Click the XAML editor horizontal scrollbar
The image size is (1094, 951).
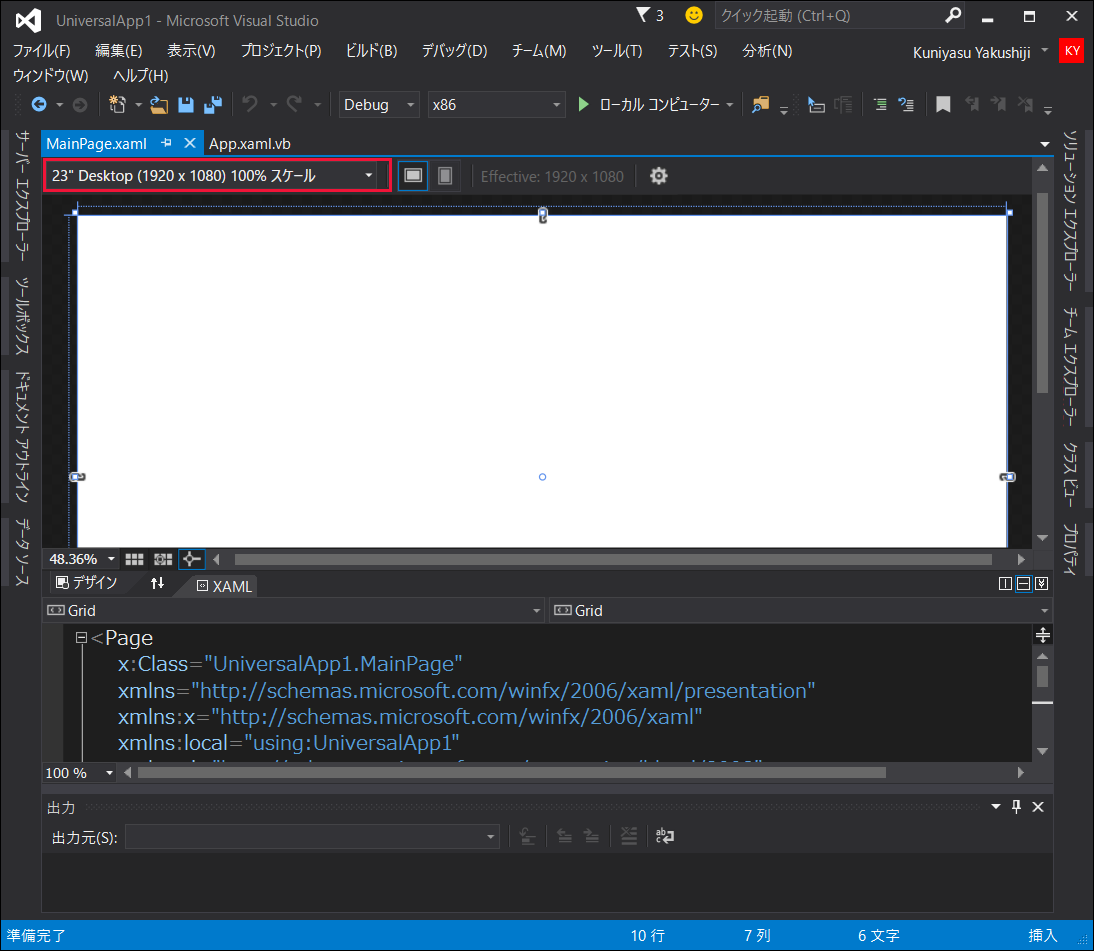[x=511, y=772]
